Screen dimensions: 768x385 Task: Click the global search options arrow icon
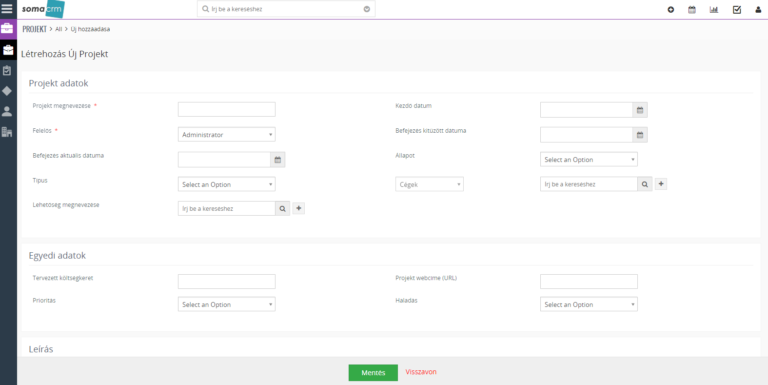pos(367,9)
